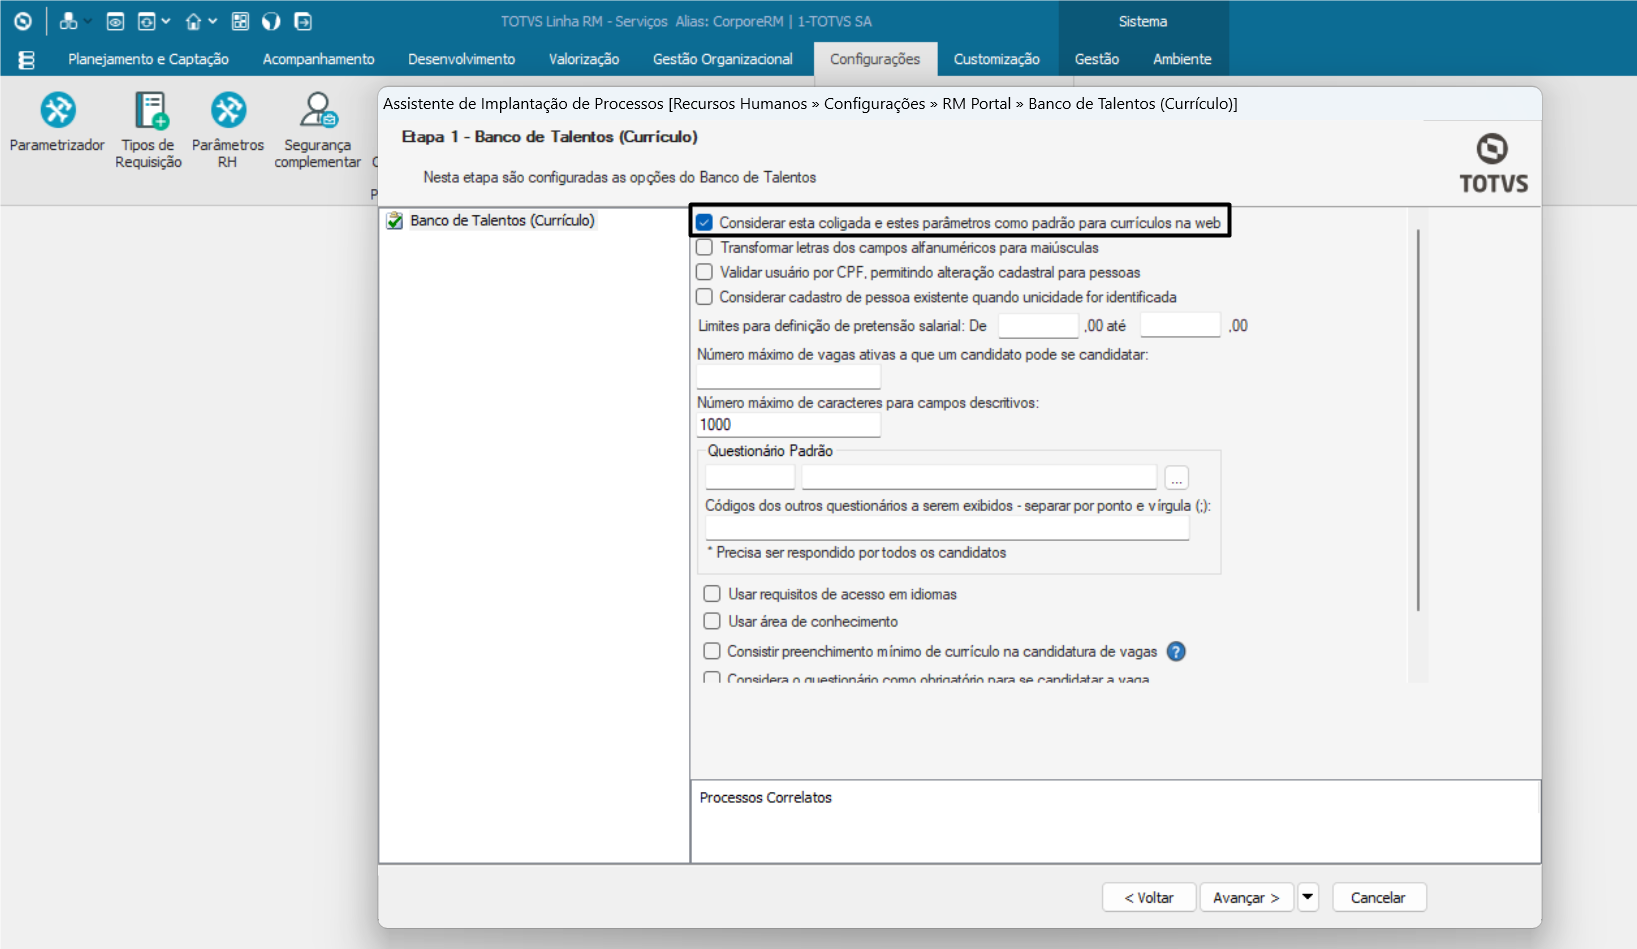
Task: Click the wizard options vertical scrollbar
Action: tap(1418, 420)
